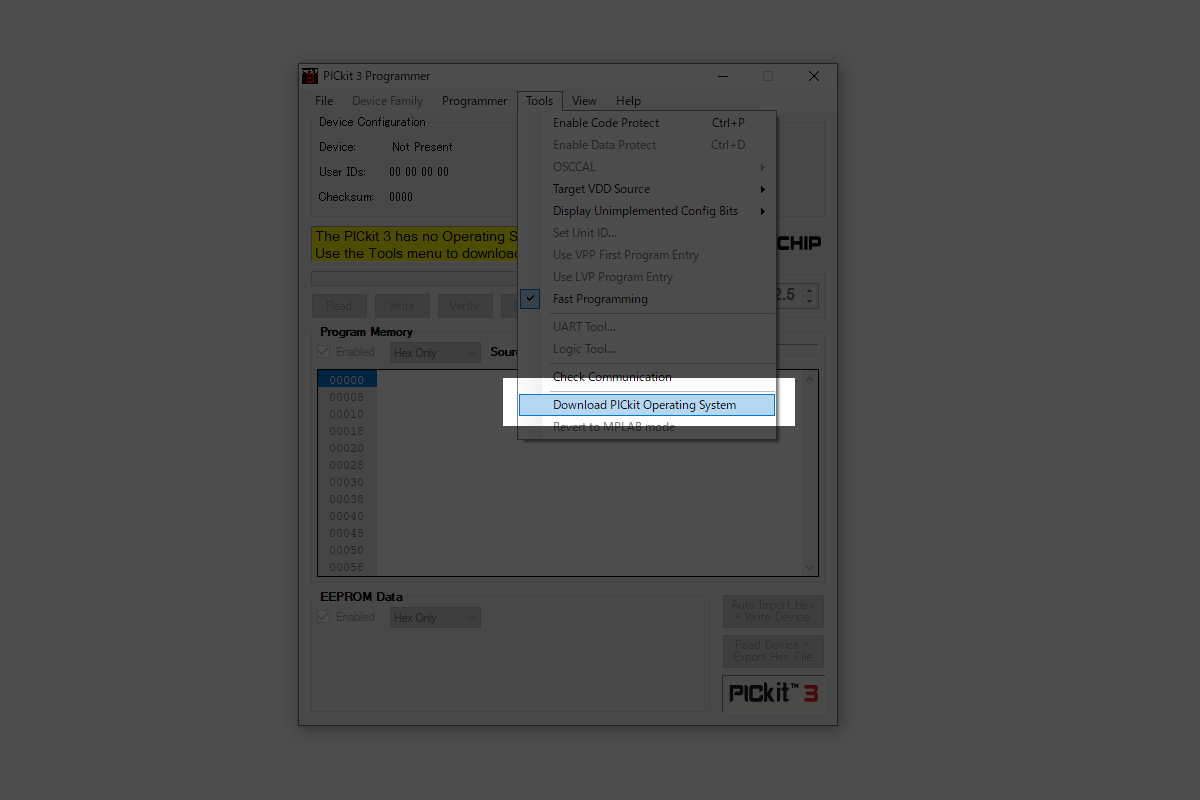1200x800 pixels.
Task: Click Download PICkit Operating System menu item
Action: point(645,405)
